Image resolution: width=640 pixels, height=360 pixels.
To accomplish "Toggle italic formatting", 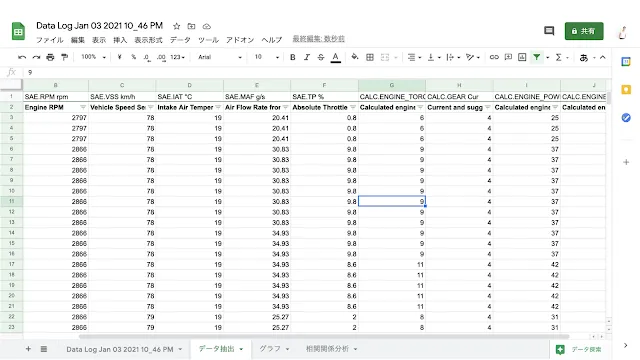I will pyautogui.click(x=307, y=57).
